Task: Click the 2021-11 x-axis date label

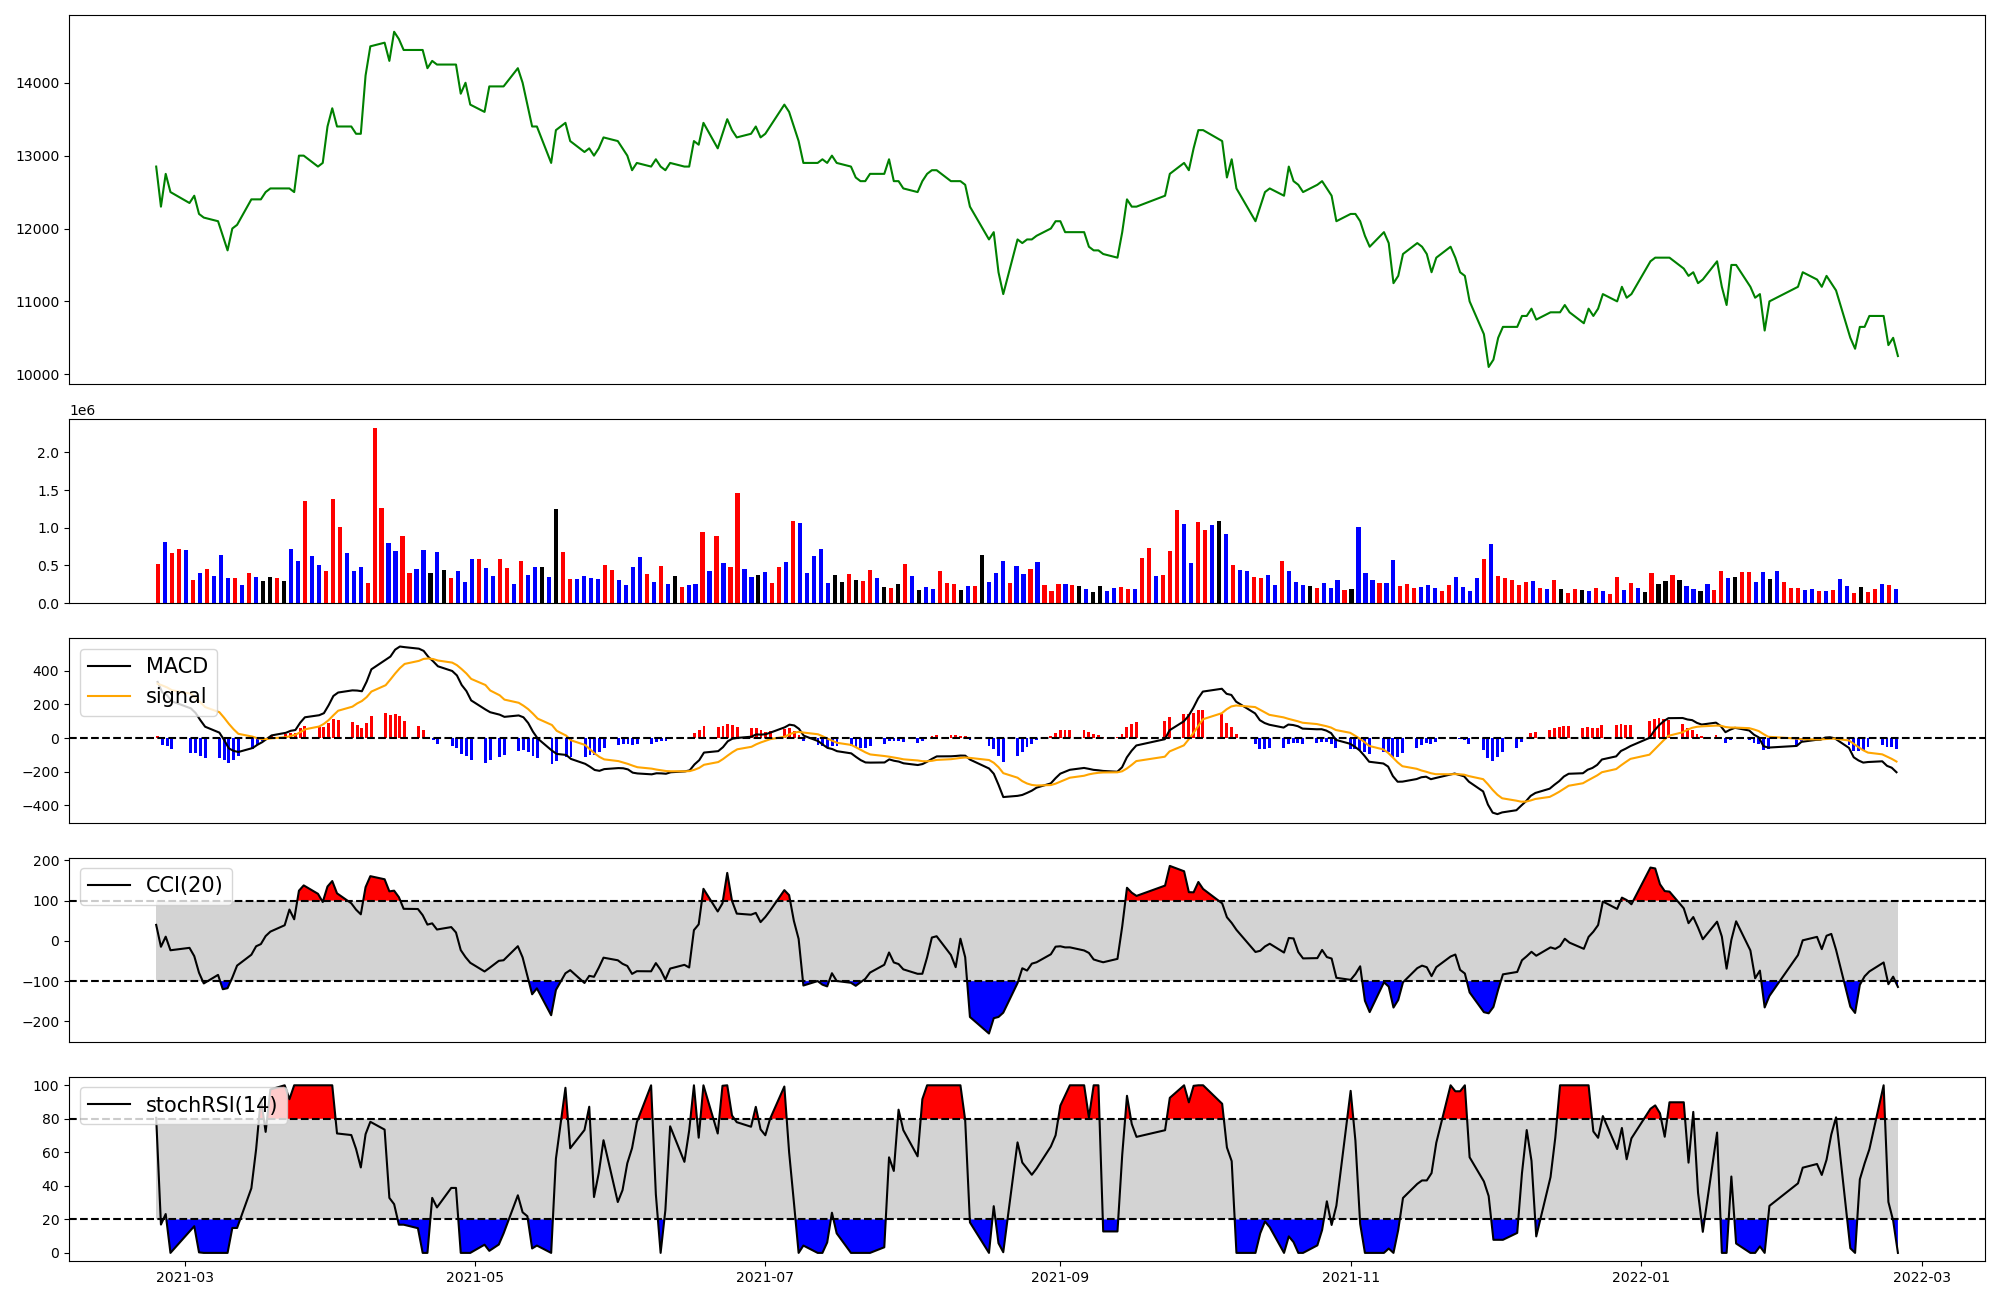Action: 1351,1277
